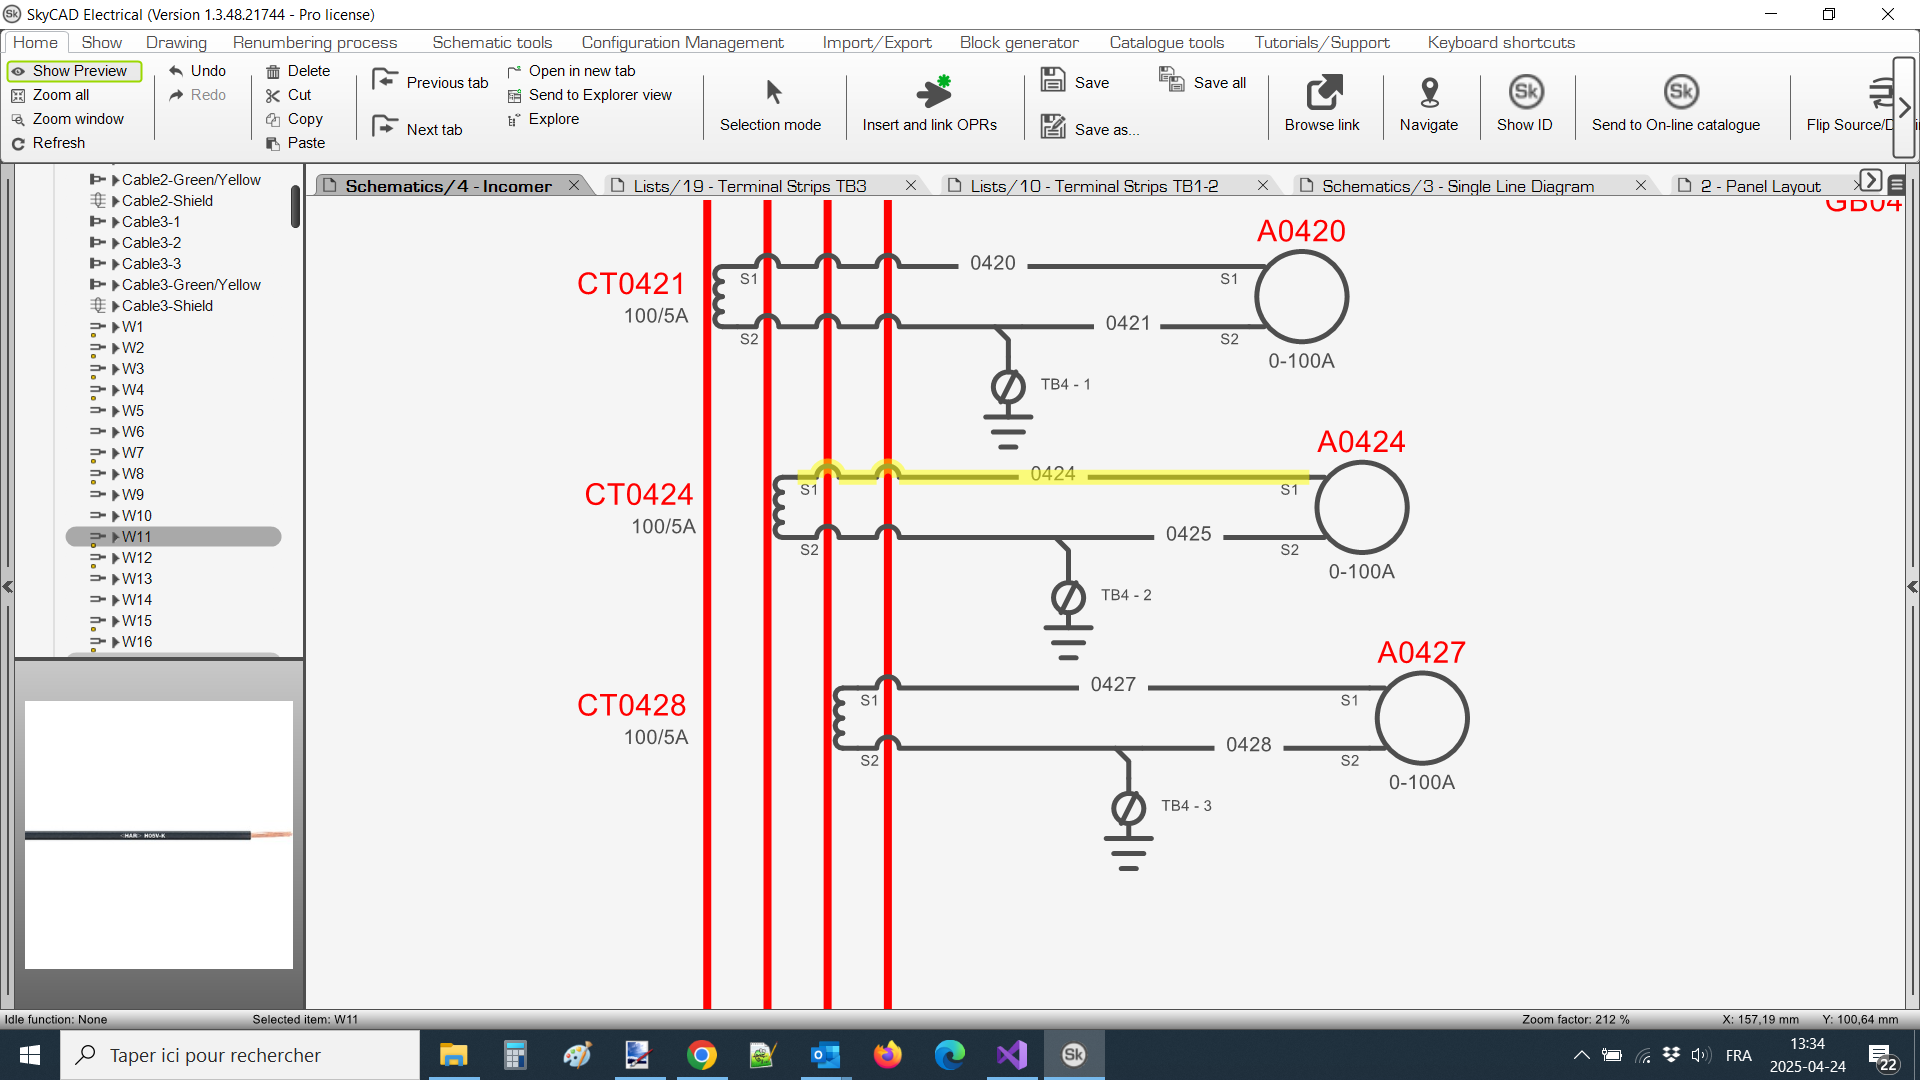Click the cable preview thumbnail
Screen dimensions: 1920x1080
pos(159,835)
